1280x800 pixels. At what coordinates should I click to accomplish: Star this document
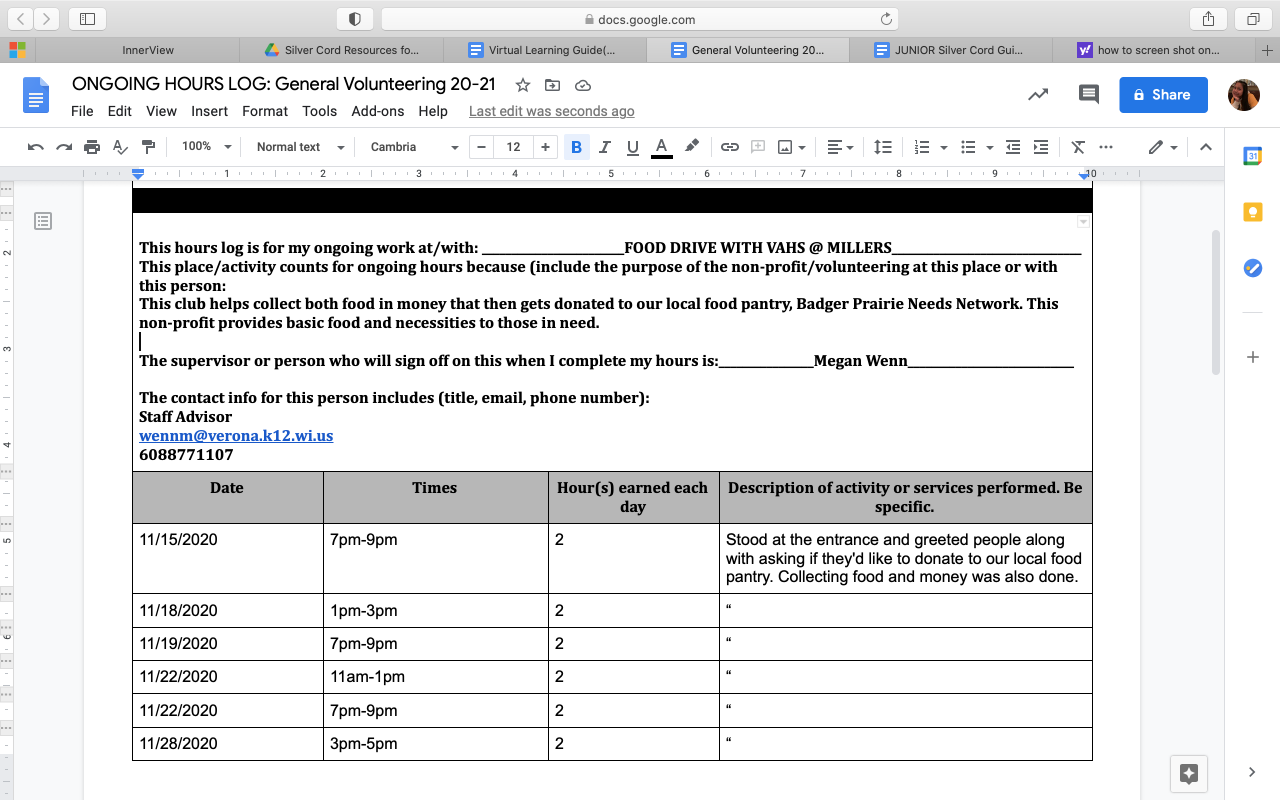click(522, 85)
